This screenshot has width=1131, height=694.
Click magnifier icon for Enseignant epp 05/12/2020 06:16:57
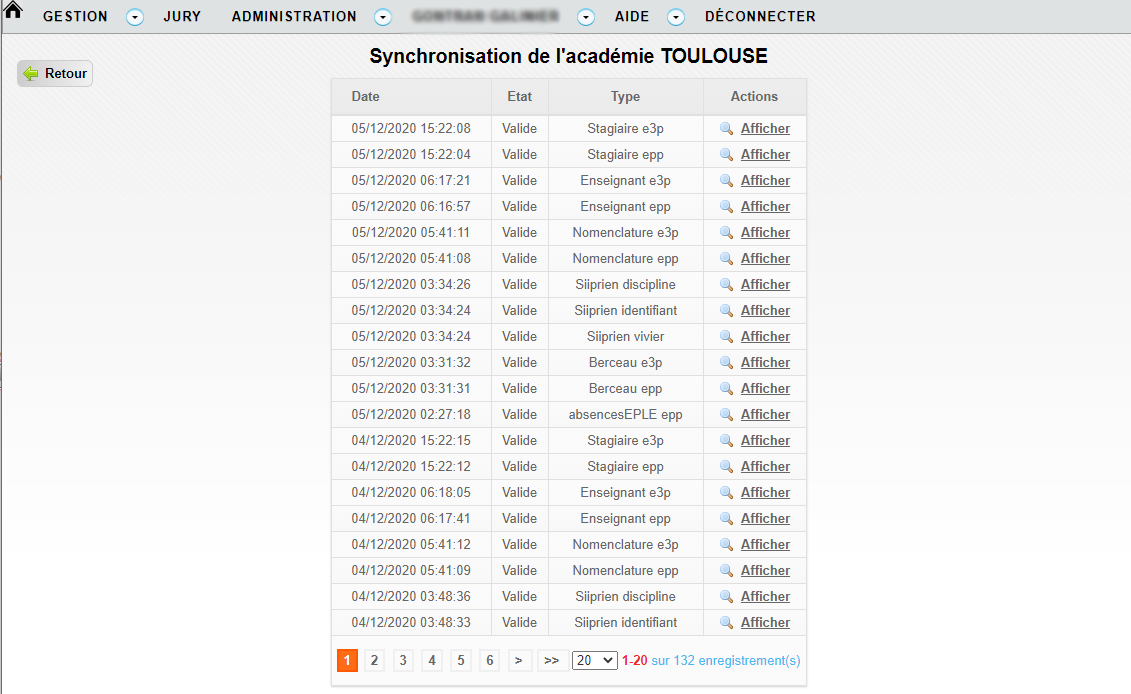click(x=727, y=207)
